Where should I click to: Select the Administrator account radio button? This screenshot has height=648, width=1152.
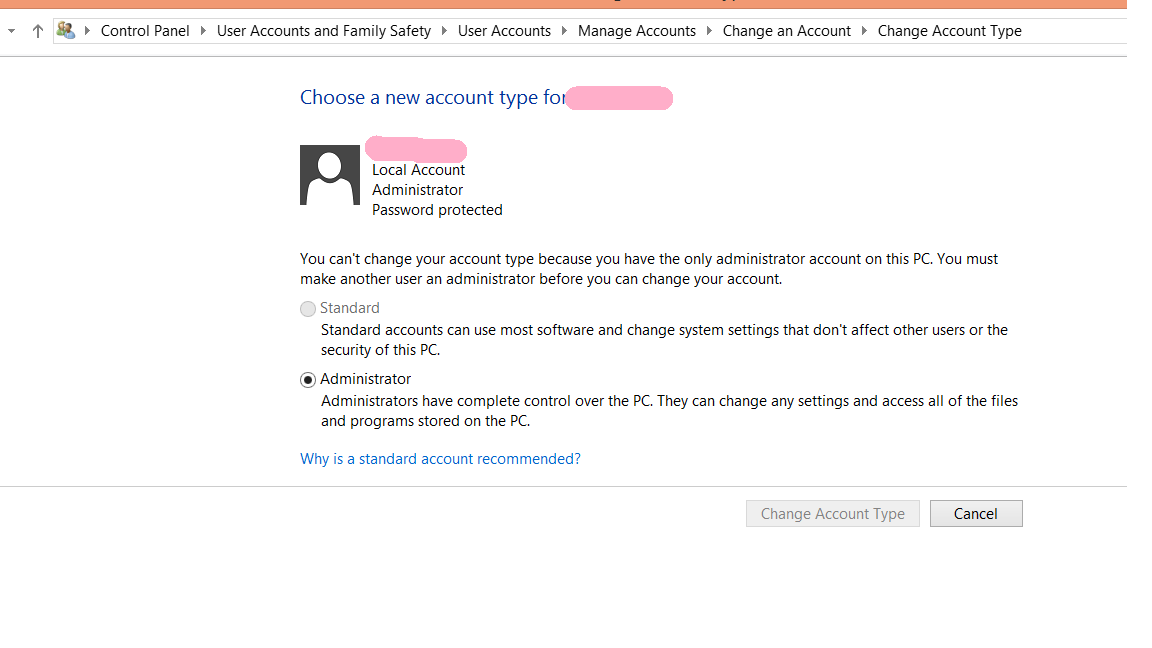308,380
